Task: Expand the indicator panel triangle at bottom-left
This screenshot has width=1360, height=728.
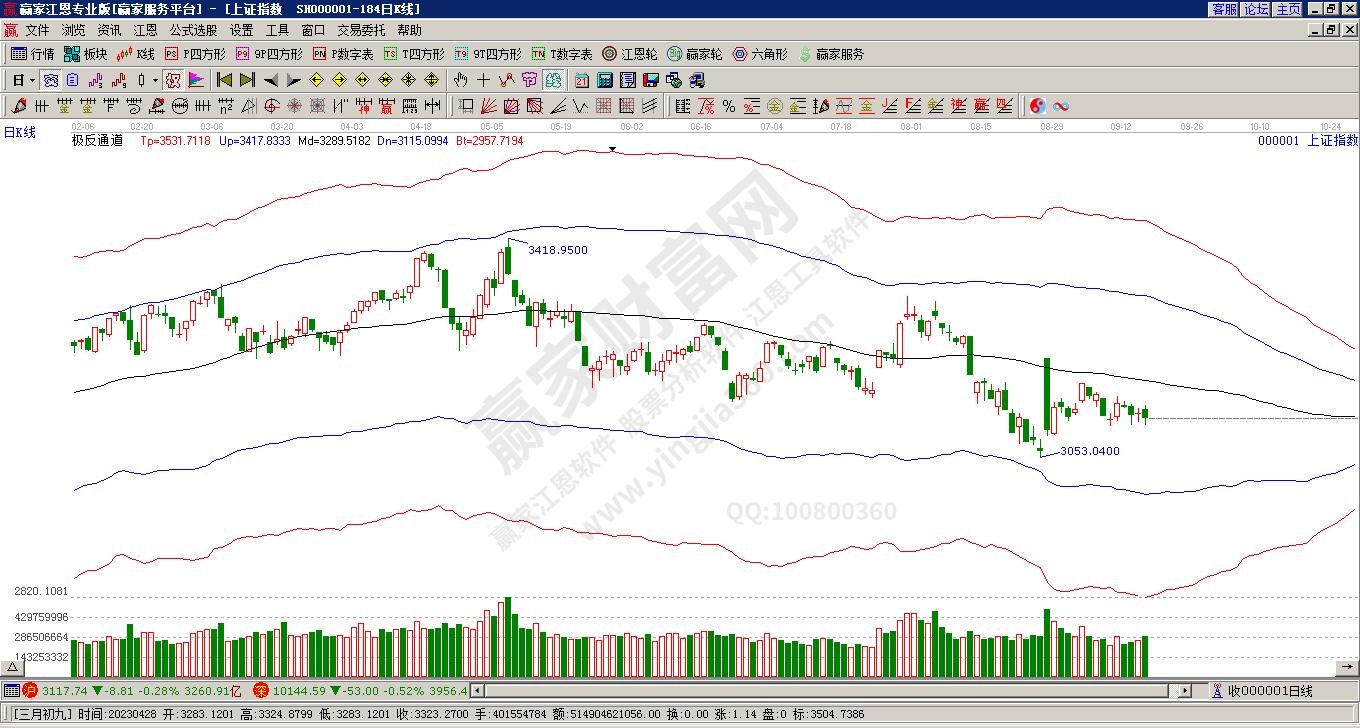Action: pos(13,667)
